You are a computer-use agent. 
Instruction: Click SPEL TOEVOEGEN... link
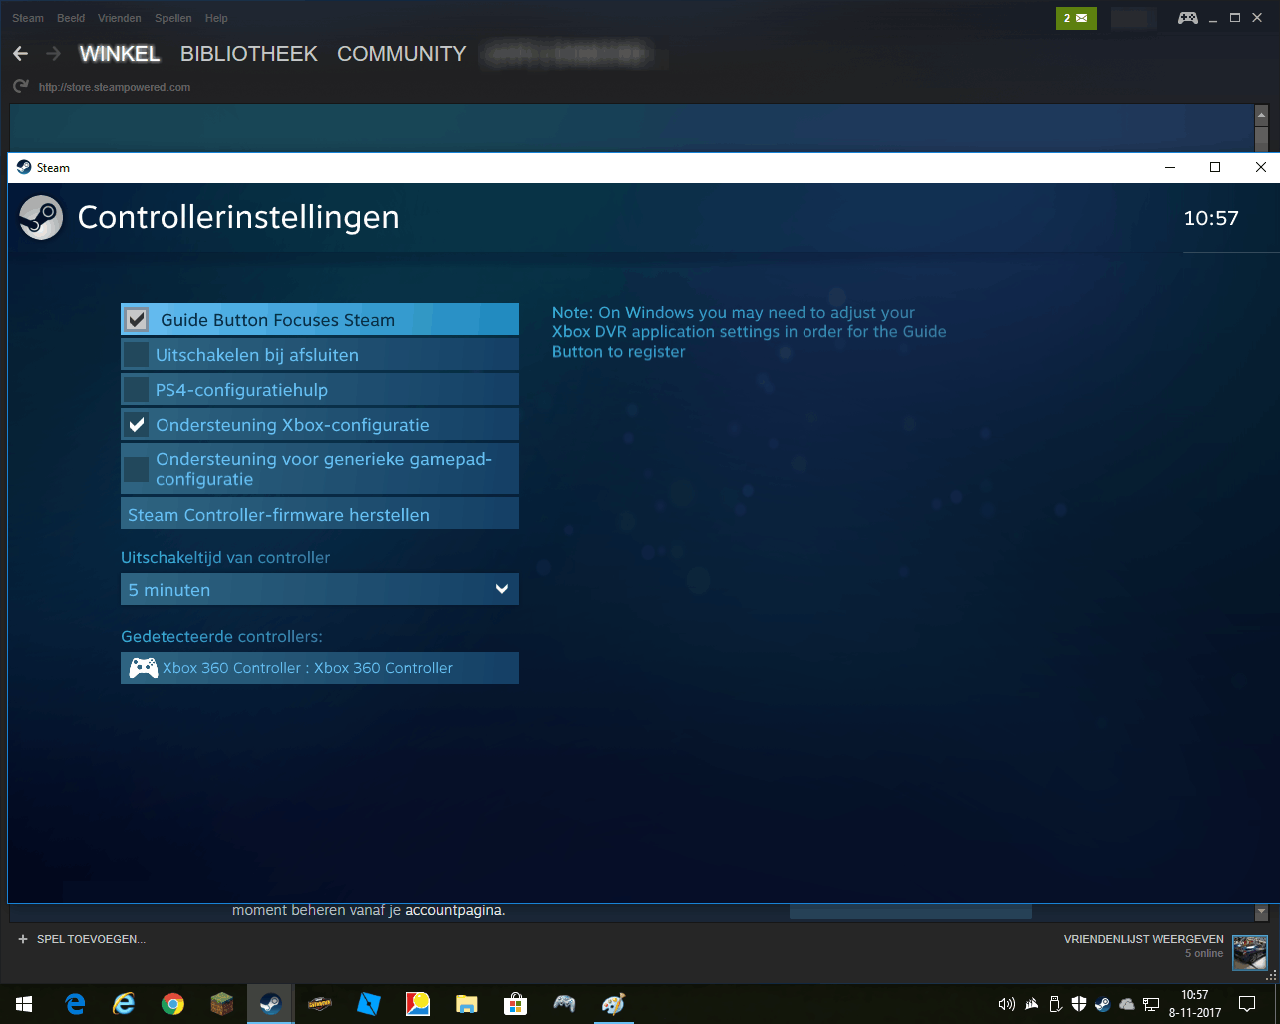pyautogui.click(x=91, y=939)
